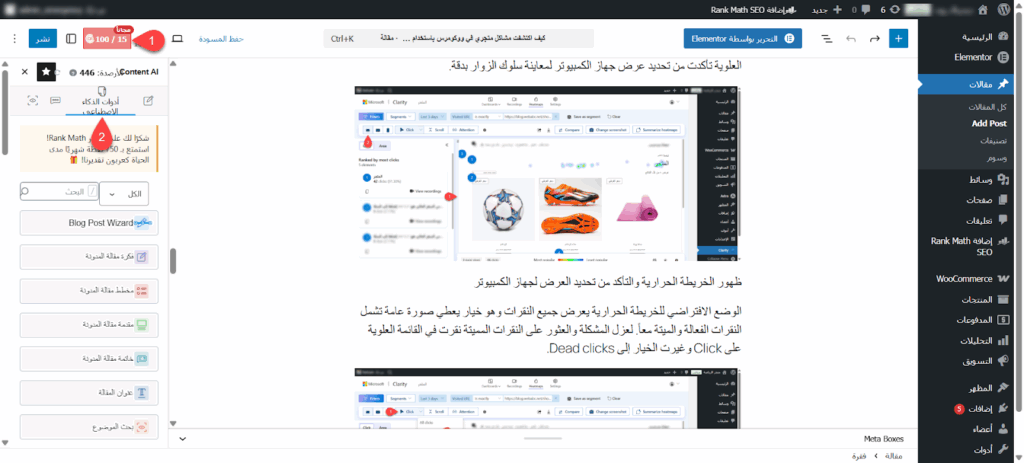This screenshot has height=463, width=1024.
Task: Close the Content AI sidebar panel
Action: pos(23,72)
